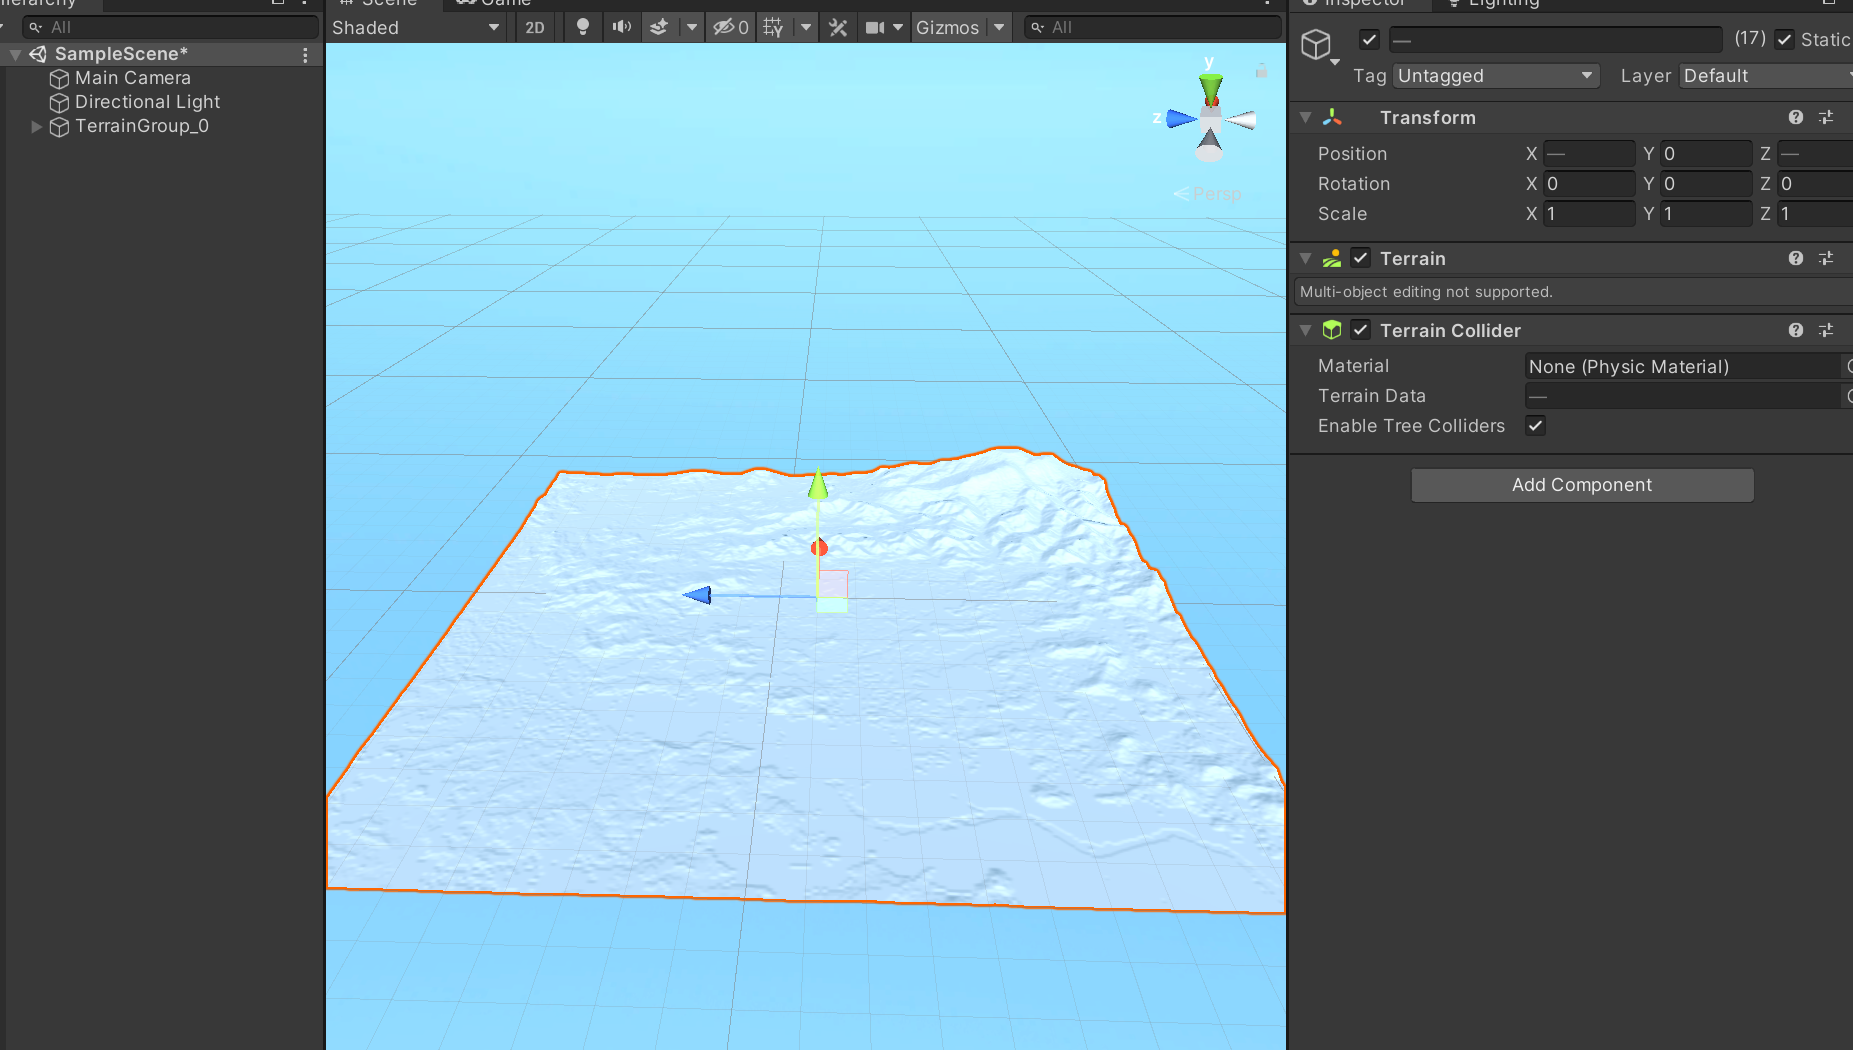Viewport: 1853px width, 1050px height.
Task: Open Transform preset settings icon
Action: [x=1826, y=117]
